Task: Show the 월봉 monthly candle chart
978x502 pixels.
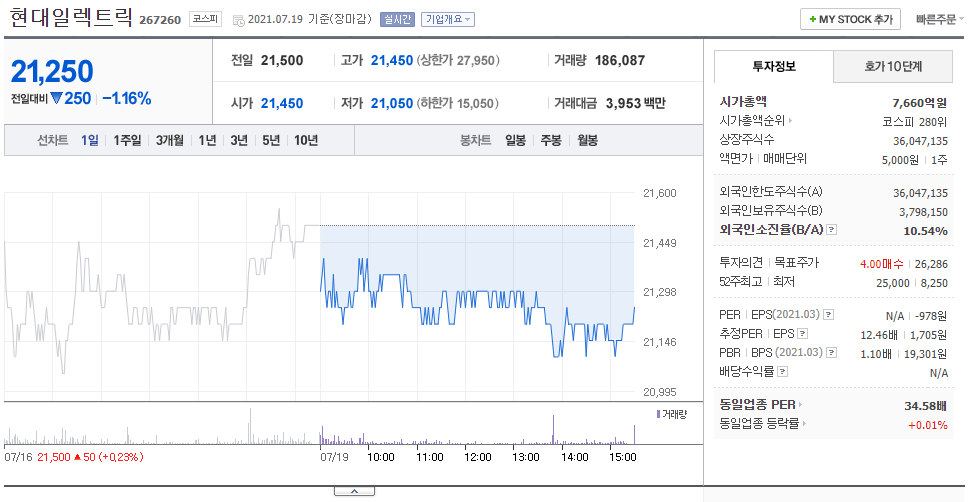Action: 588,140
